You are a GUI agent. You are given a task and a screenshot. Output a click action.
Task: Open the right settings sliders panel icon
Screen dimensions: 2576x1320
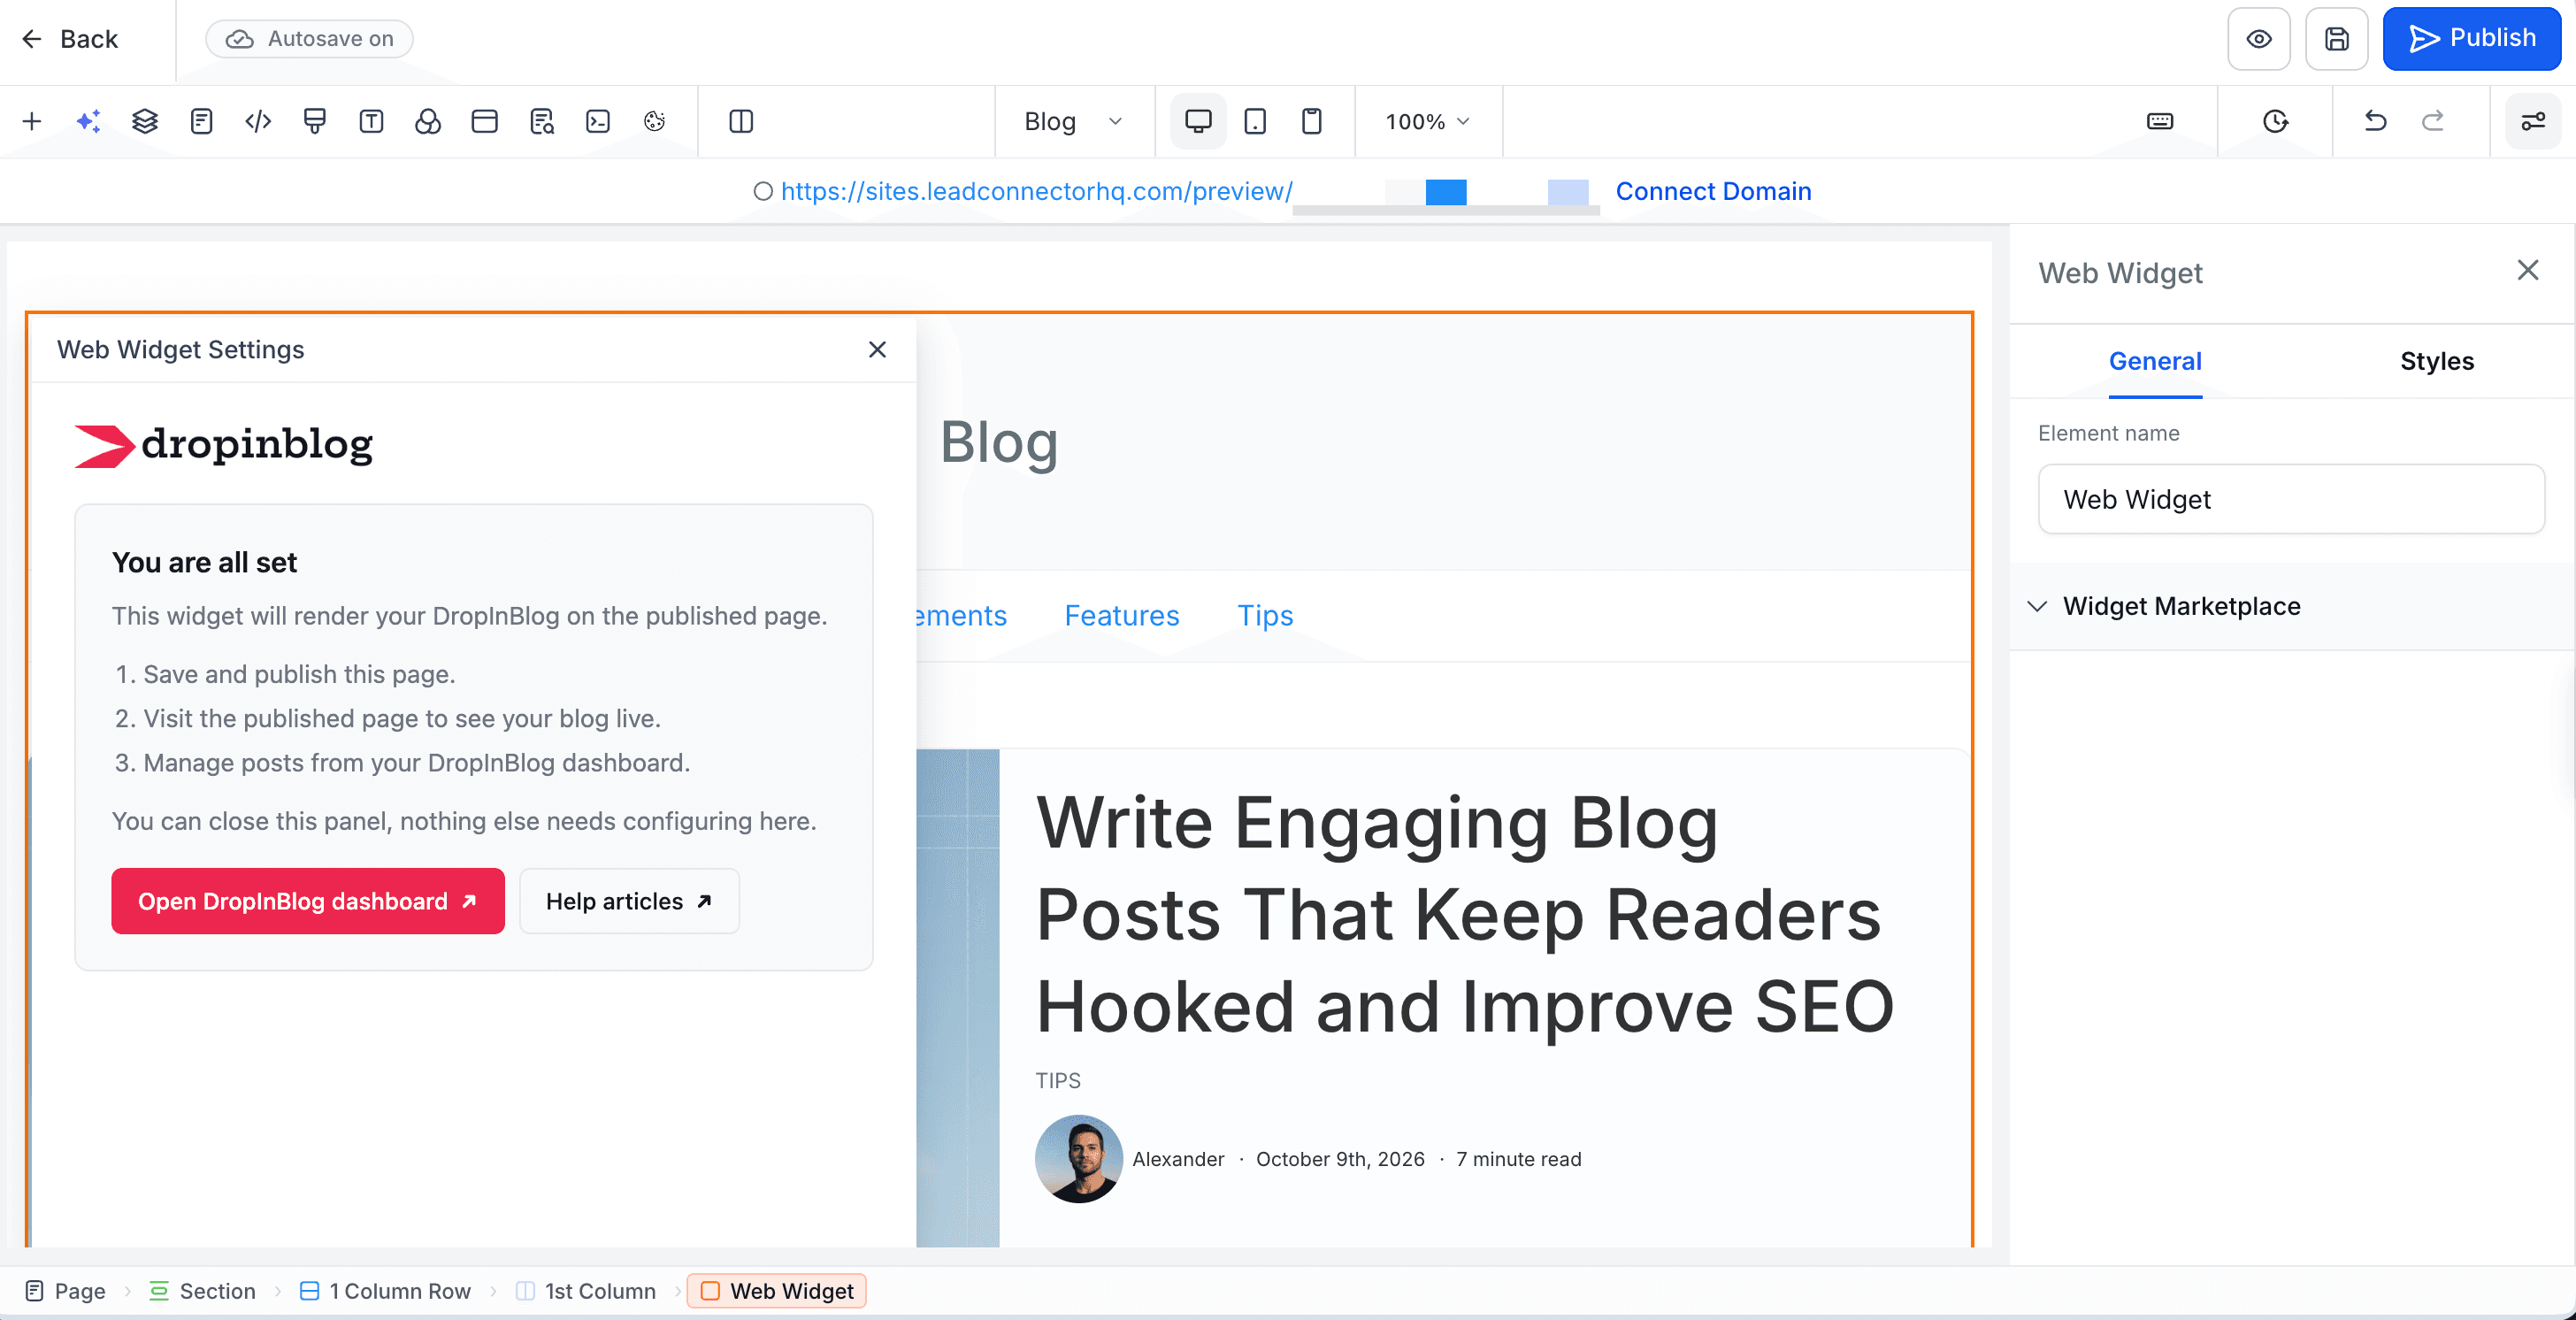click(x=2533, y=121)
